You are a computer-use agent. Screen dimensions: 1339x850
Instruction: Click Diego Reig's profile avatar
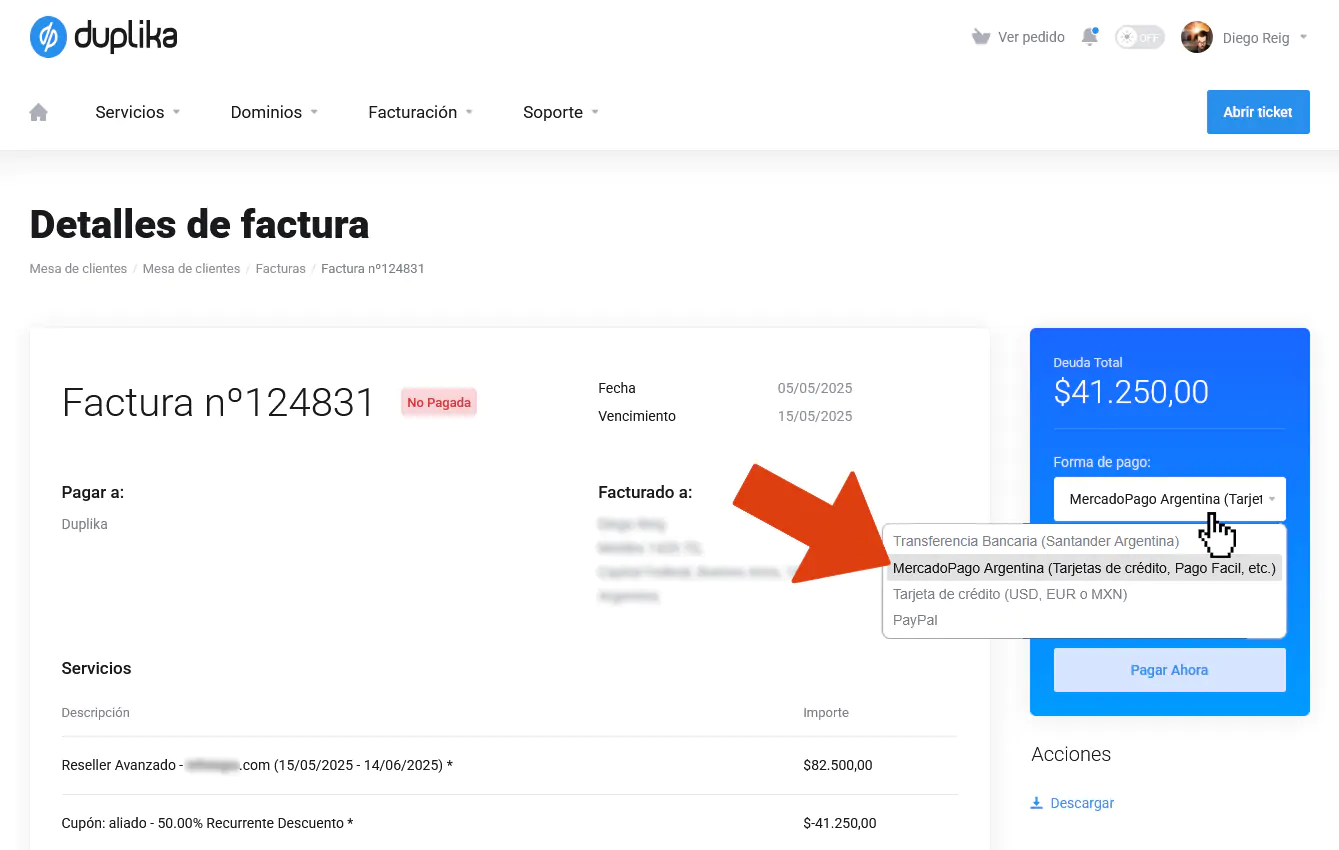[x=1197, y=38]
